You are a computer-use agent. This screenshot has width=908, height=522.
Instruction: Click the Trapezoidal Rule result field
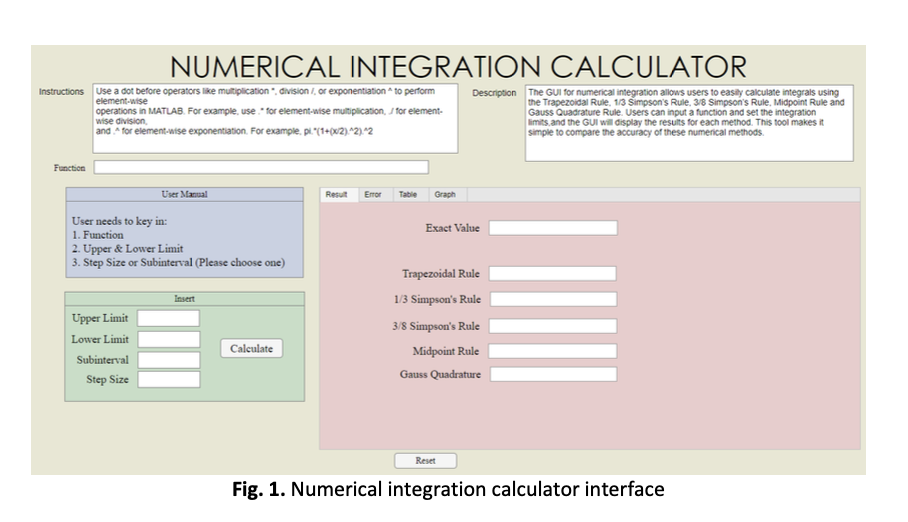pyautogui.click(x=553, y=274)
